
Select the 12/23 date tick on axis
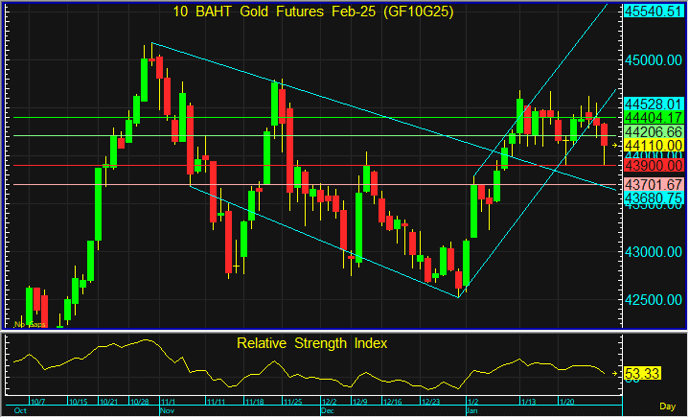[x=431, y=402]
